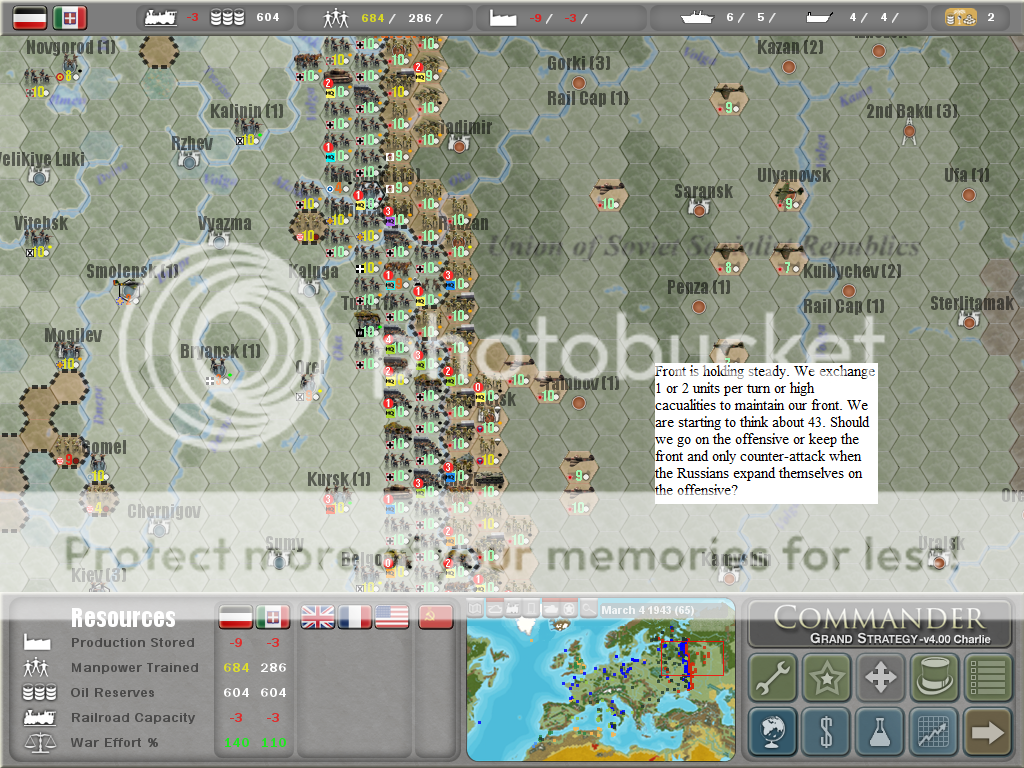Image resolution: width=1024 pixels, height=768 pixels.
Task: Click the Italian flag in top bar
Action: click(x=70, y=17)
